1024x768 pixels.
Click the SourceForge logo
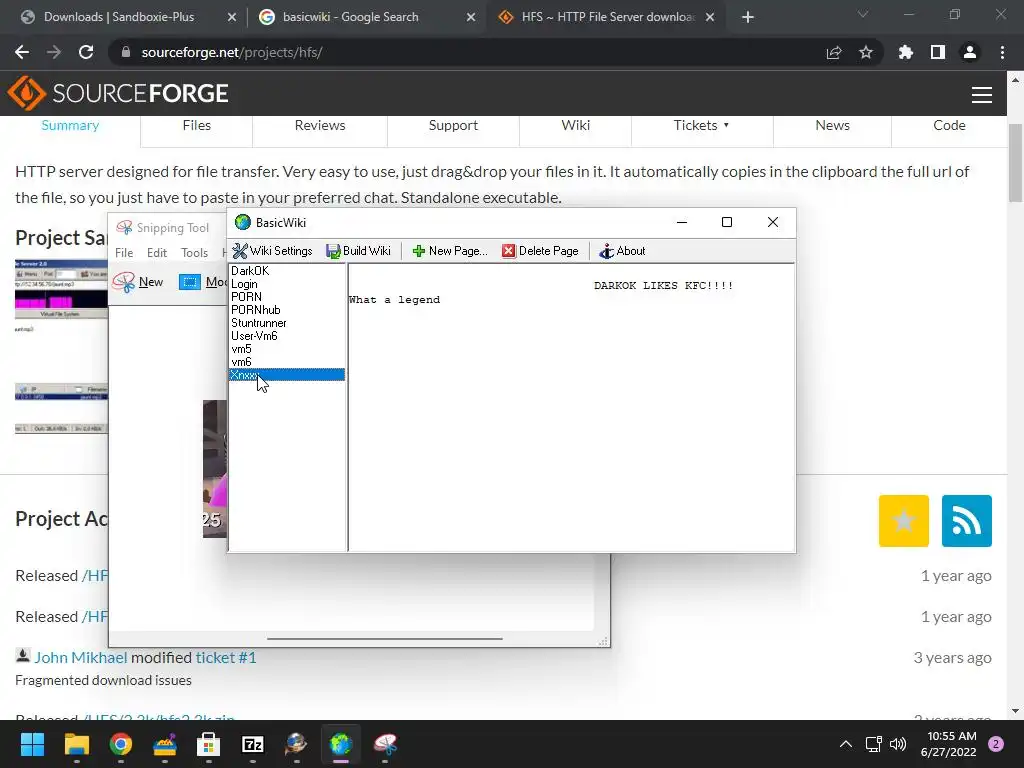tap(118, 93)
